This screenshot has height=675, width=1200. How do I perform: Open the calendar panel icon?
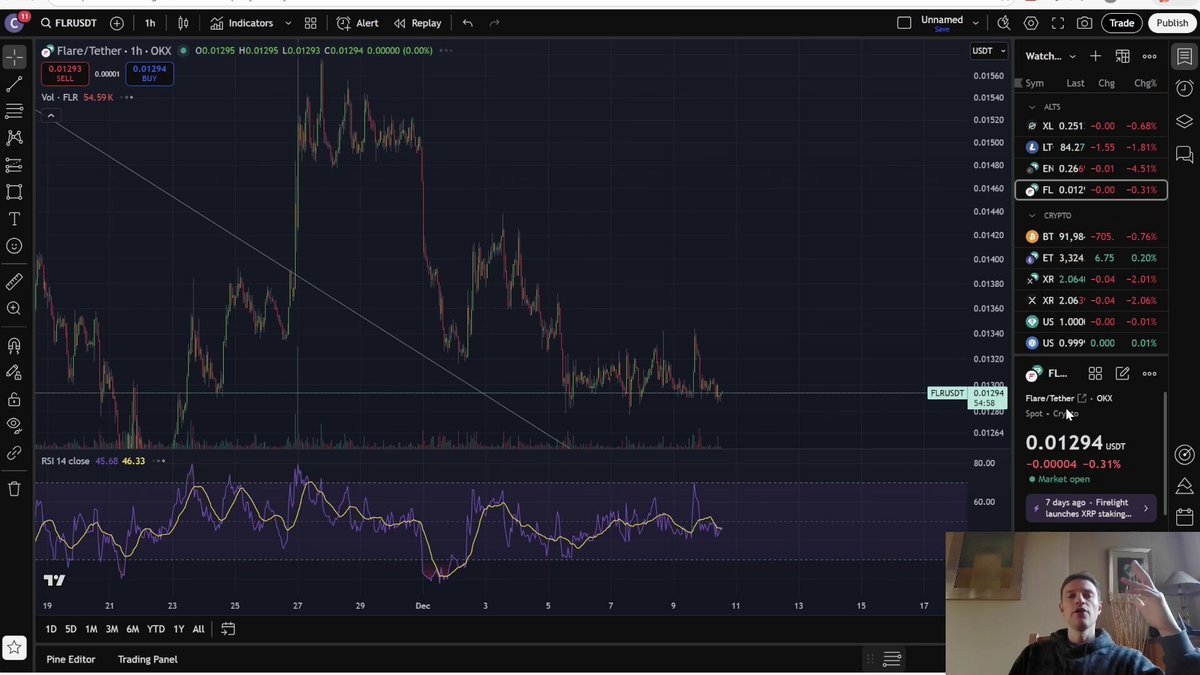pyautogui.click(x=1184, y=517)
